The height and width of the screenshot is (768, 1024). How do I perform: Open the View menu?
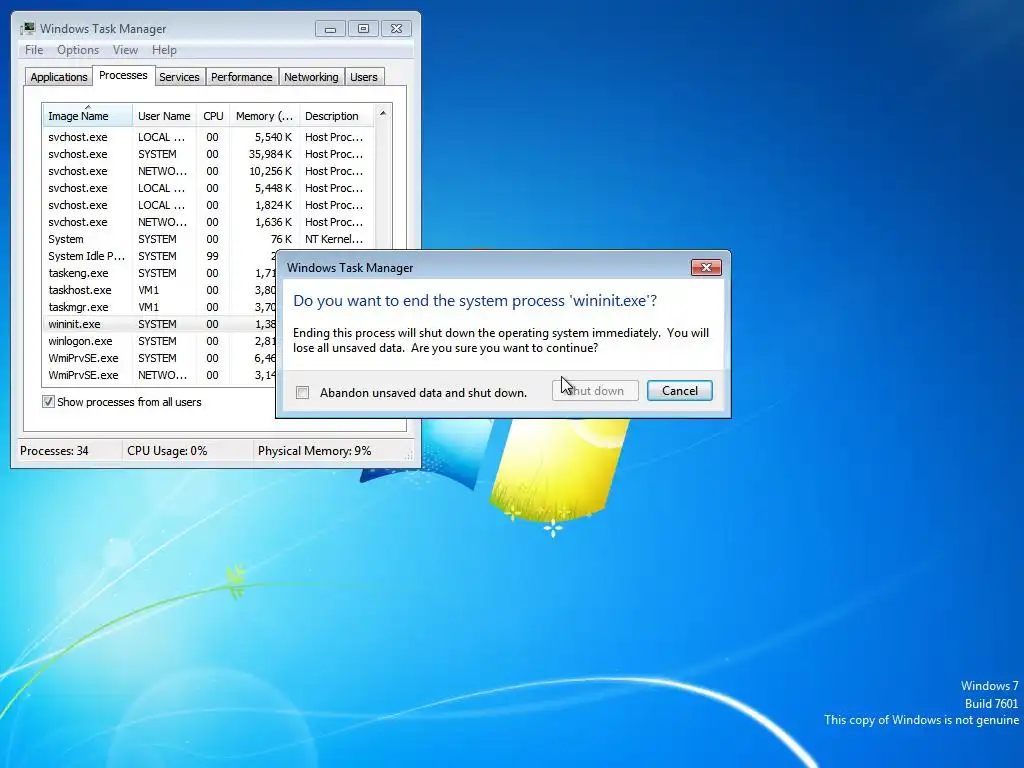point(125,50)
